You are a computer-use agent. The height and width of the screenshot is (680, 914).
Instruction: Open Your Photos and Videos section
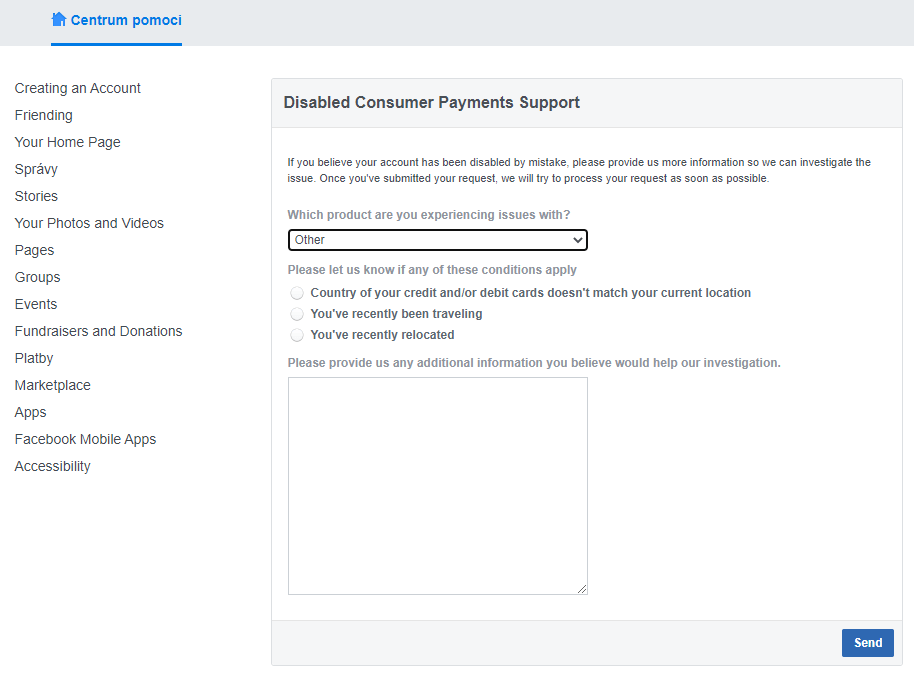89,223
